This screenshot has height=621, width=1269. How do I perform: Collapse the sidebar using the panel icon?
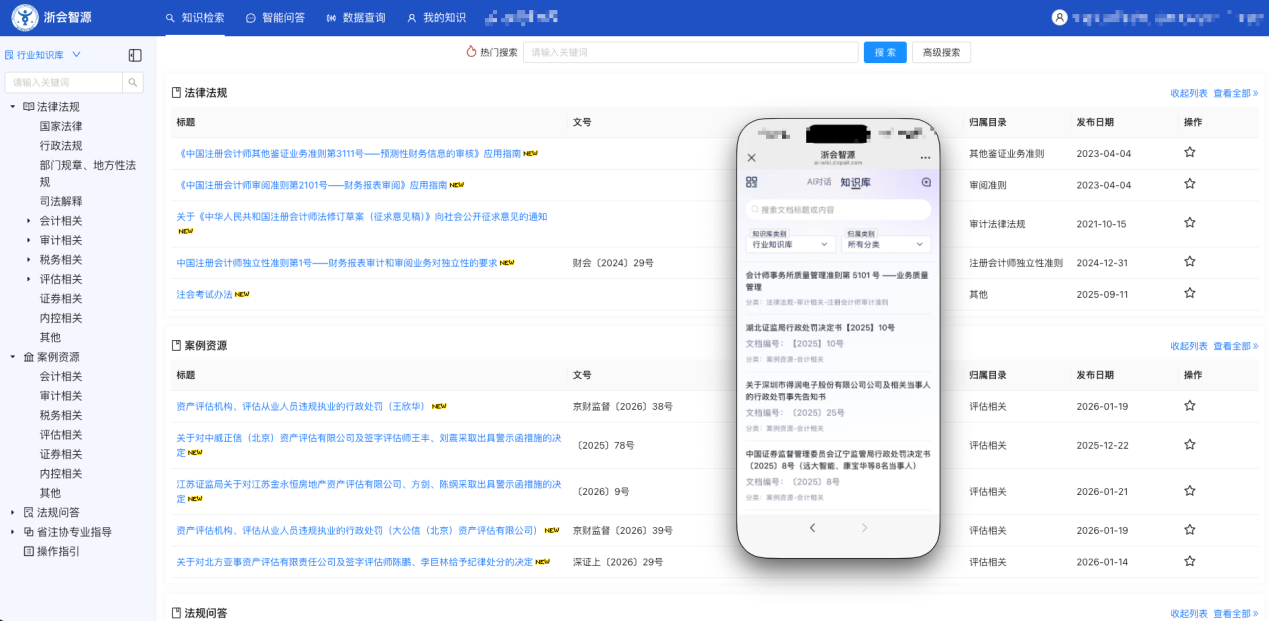(x=134, y=55)
